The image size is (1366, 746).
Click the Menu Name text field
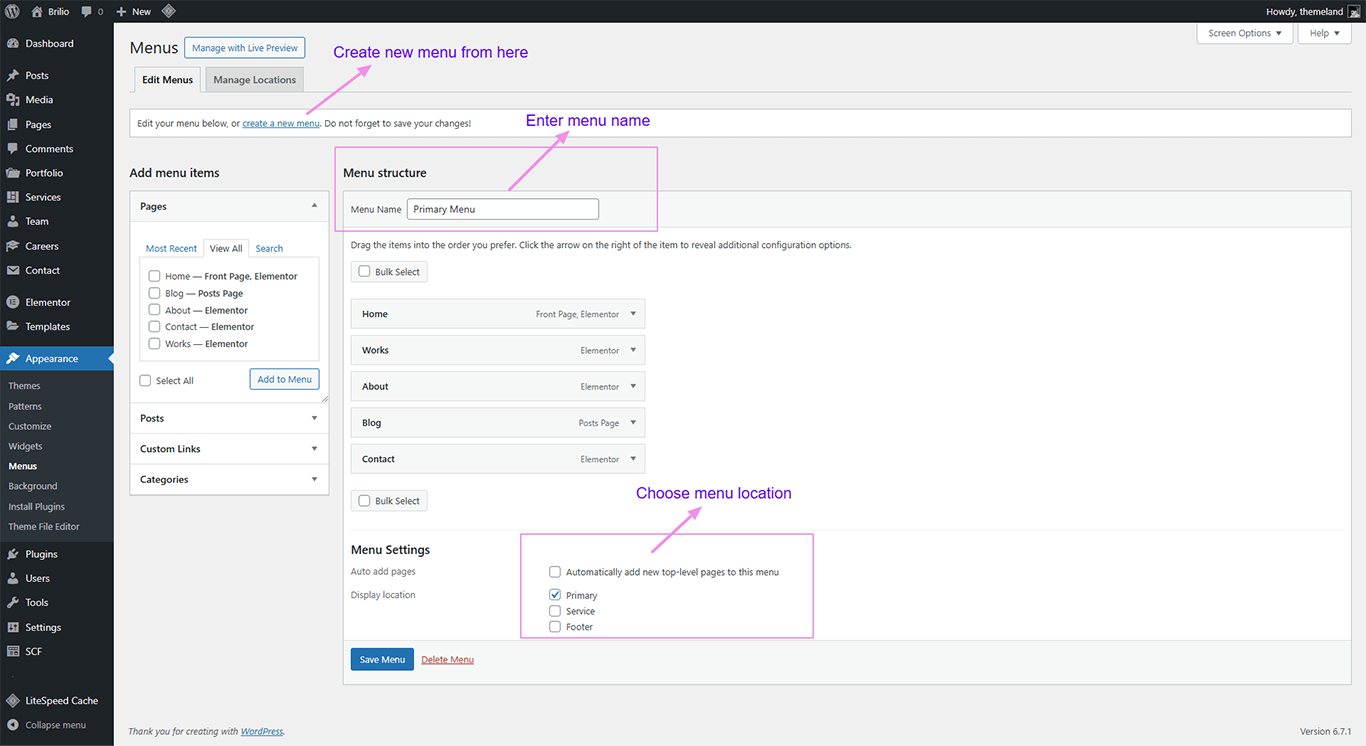(502, 209)
